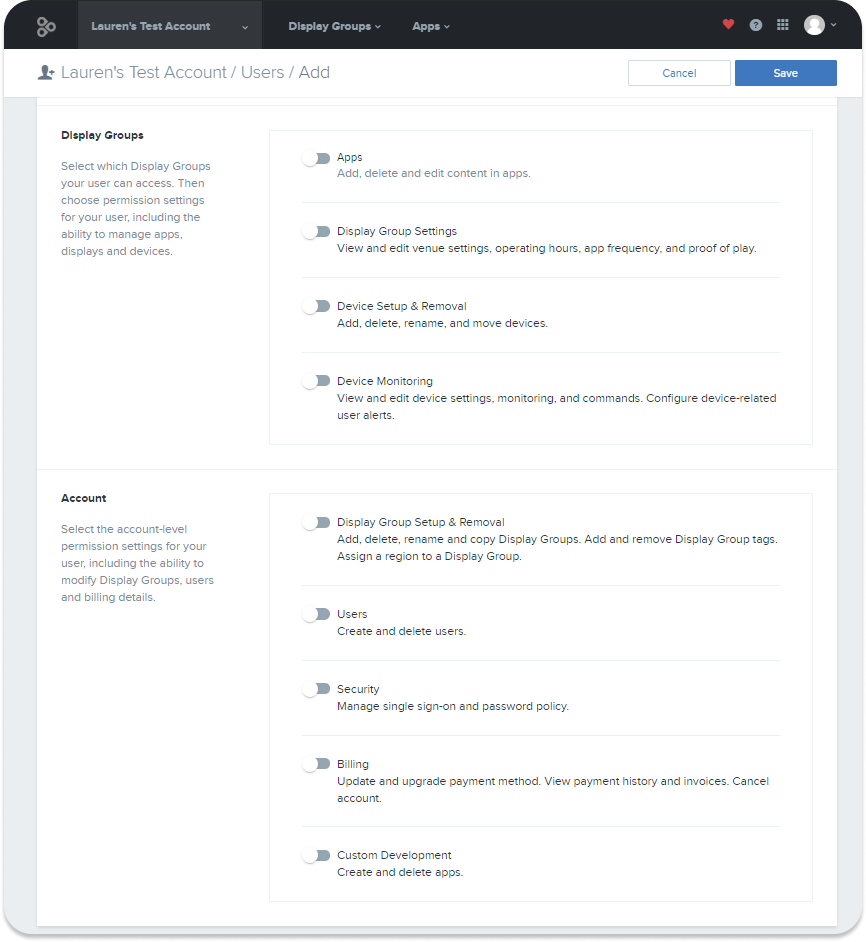Screen dimensions: 866x942
Task: Enable the Users permission switch
Action: (316, 615)
